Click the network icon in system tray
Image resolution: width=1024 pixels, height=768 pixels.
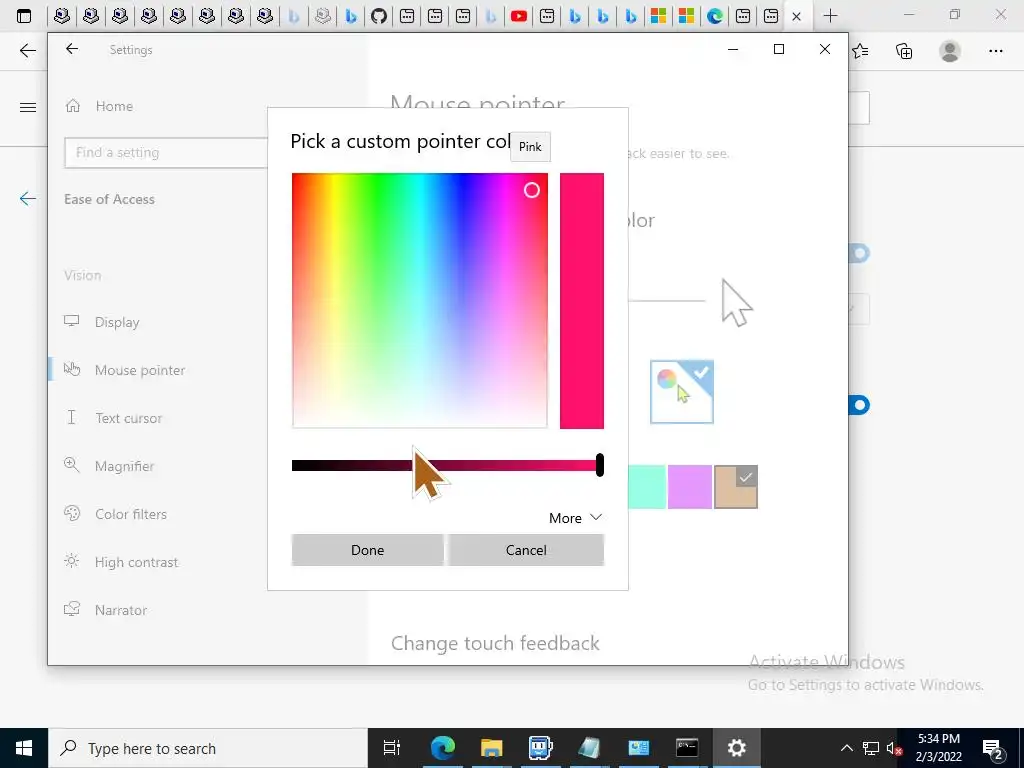click(x=871, y=748)
